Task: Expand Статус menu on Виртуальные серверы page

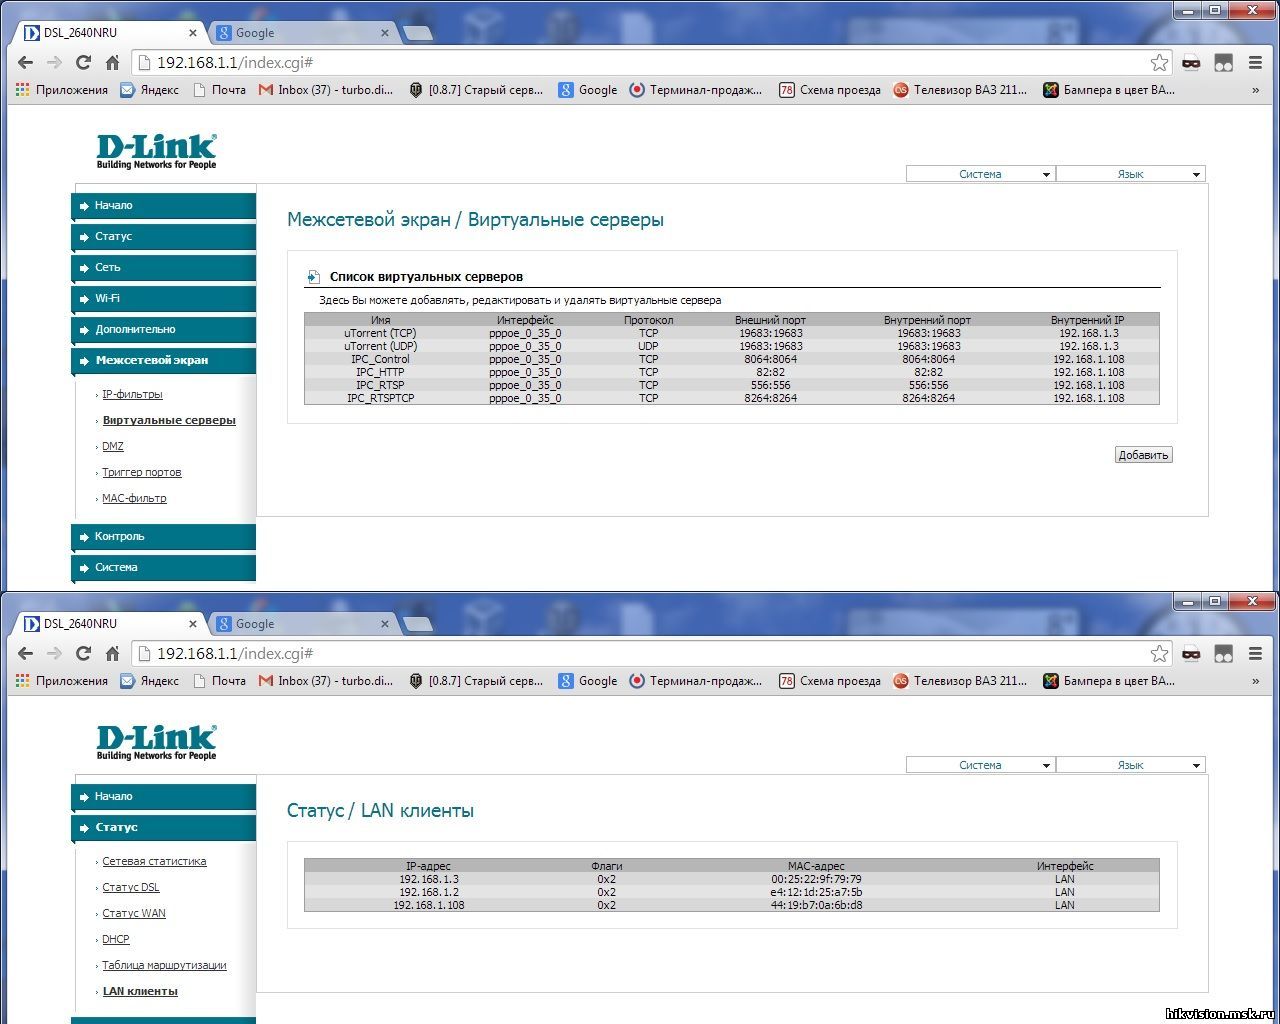Action: (x=164, y=237)
